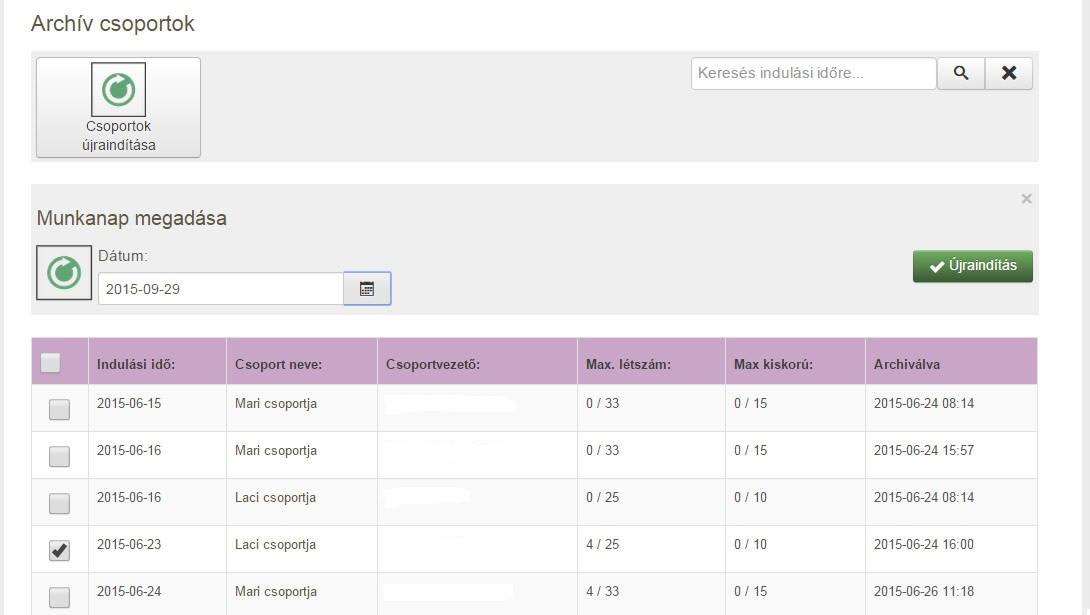Image resolution: width=1090 pixels, height=615 pixels.
Task: Toggle the select-all checkbox in table header
Action: coord(51,363)
